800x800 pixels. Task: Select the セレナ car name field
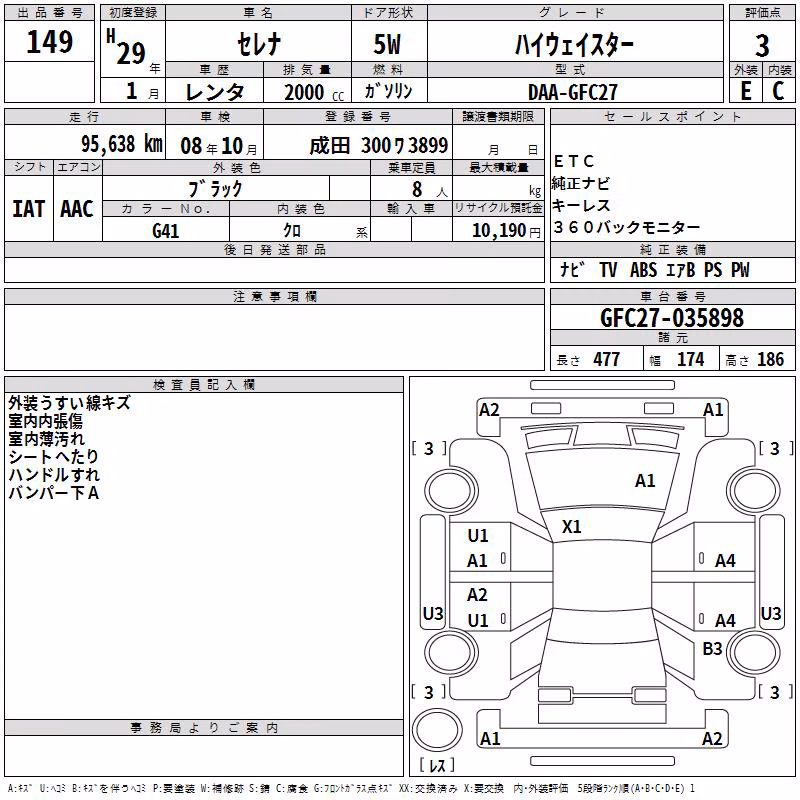point(258,43)
